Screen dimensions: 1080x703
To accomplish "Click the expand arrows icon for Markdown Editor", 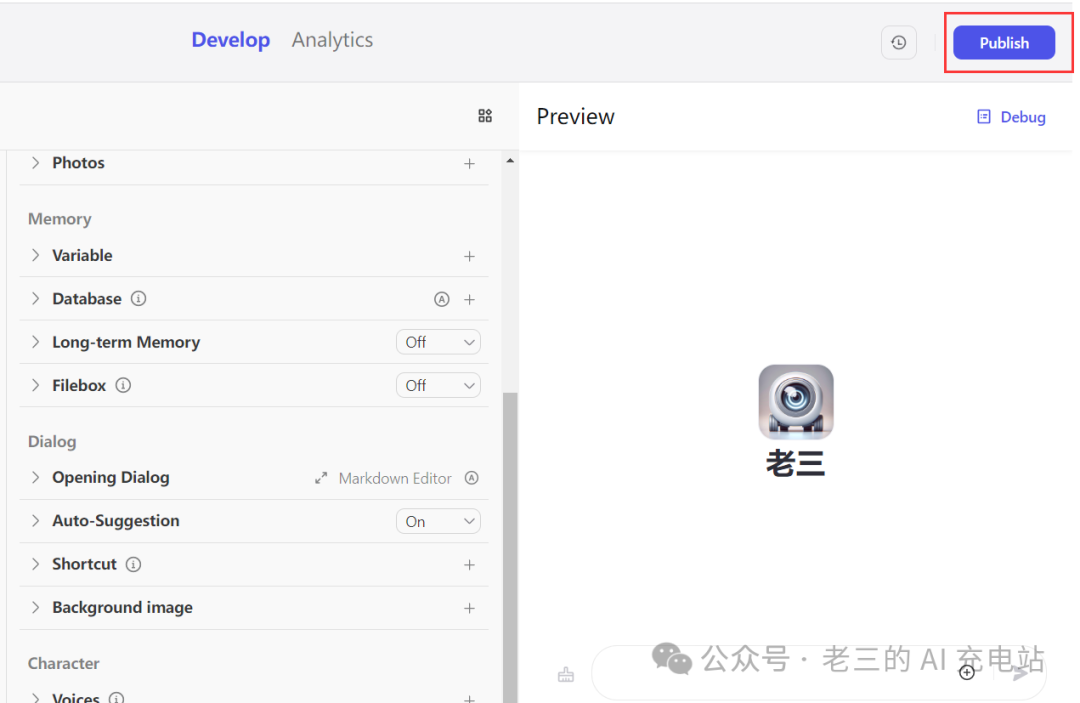I will click(321, 478).
